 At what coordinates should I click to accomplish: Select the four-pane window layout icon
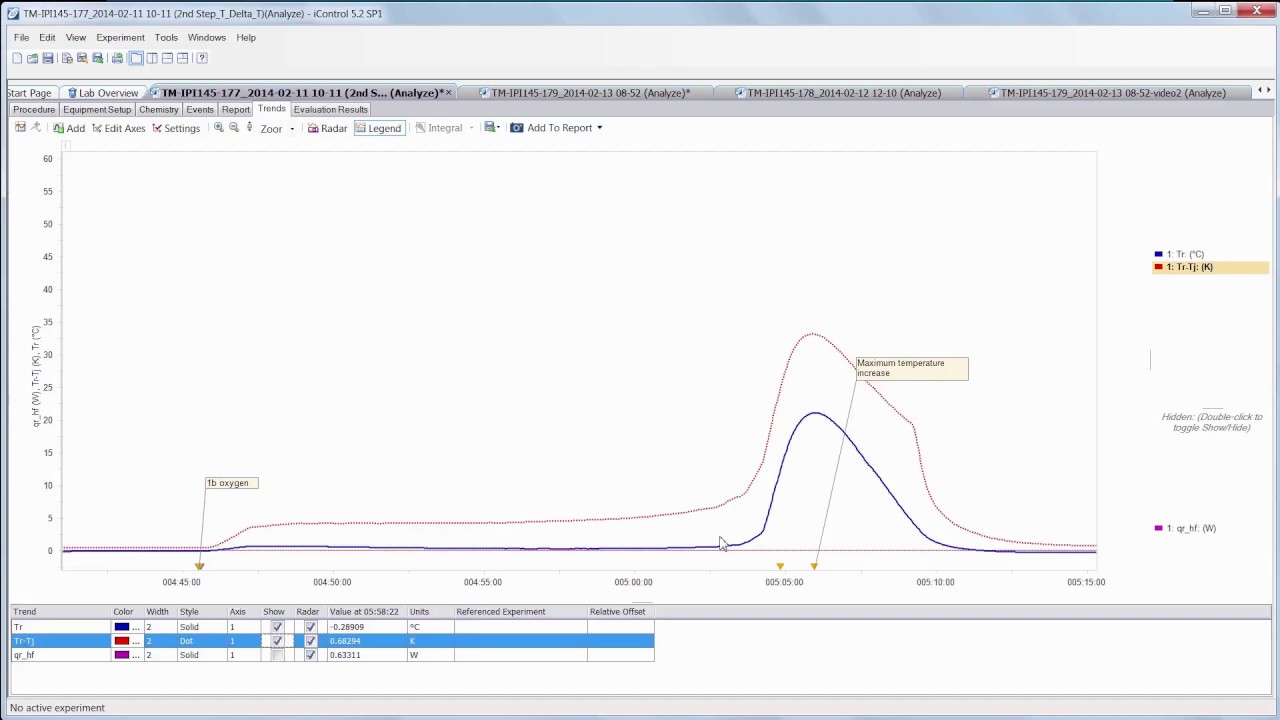point(182,58)
